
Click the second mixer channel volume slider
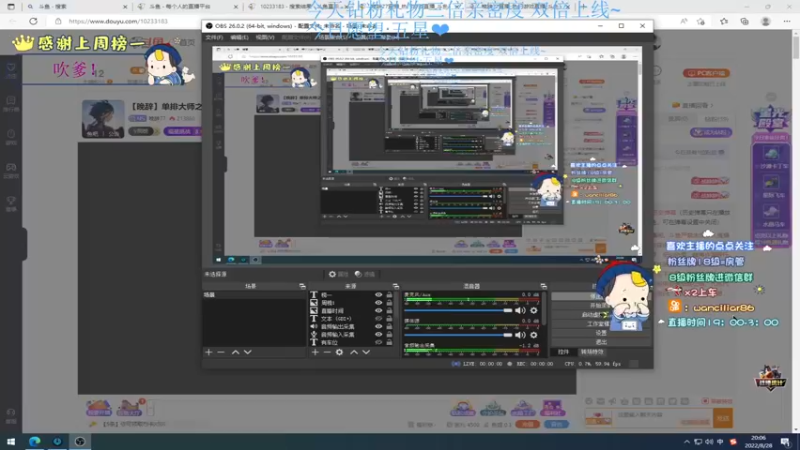(458, 335)
